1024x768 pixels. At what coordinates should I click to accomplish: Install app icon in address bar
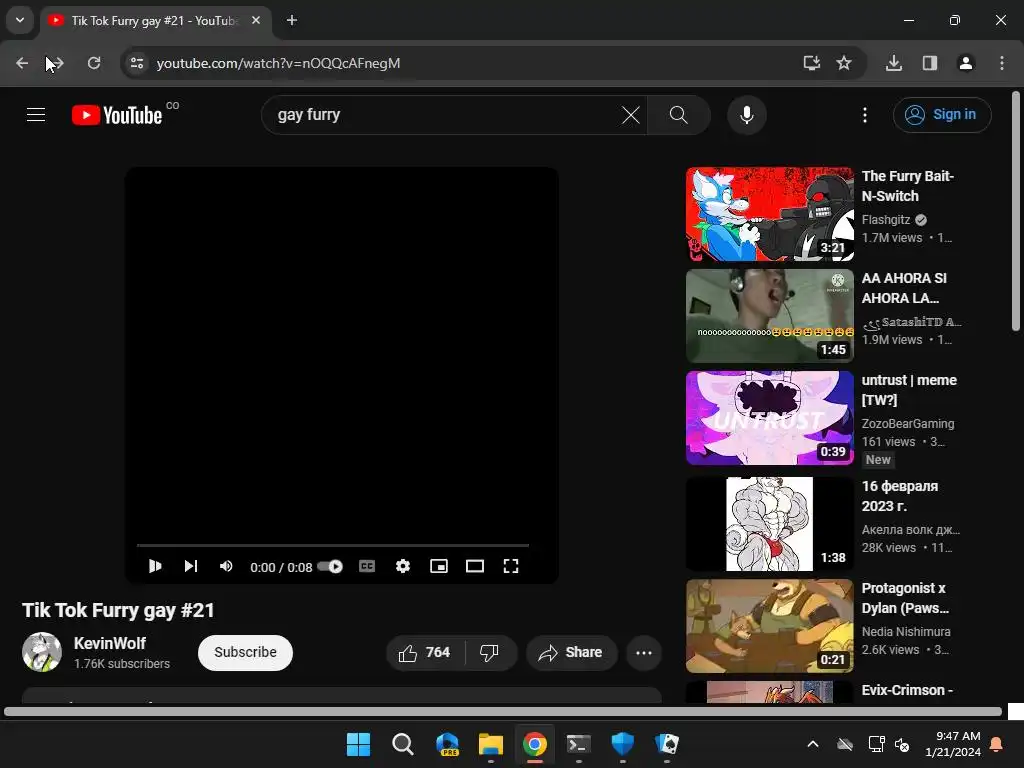[x=812, y=63]
